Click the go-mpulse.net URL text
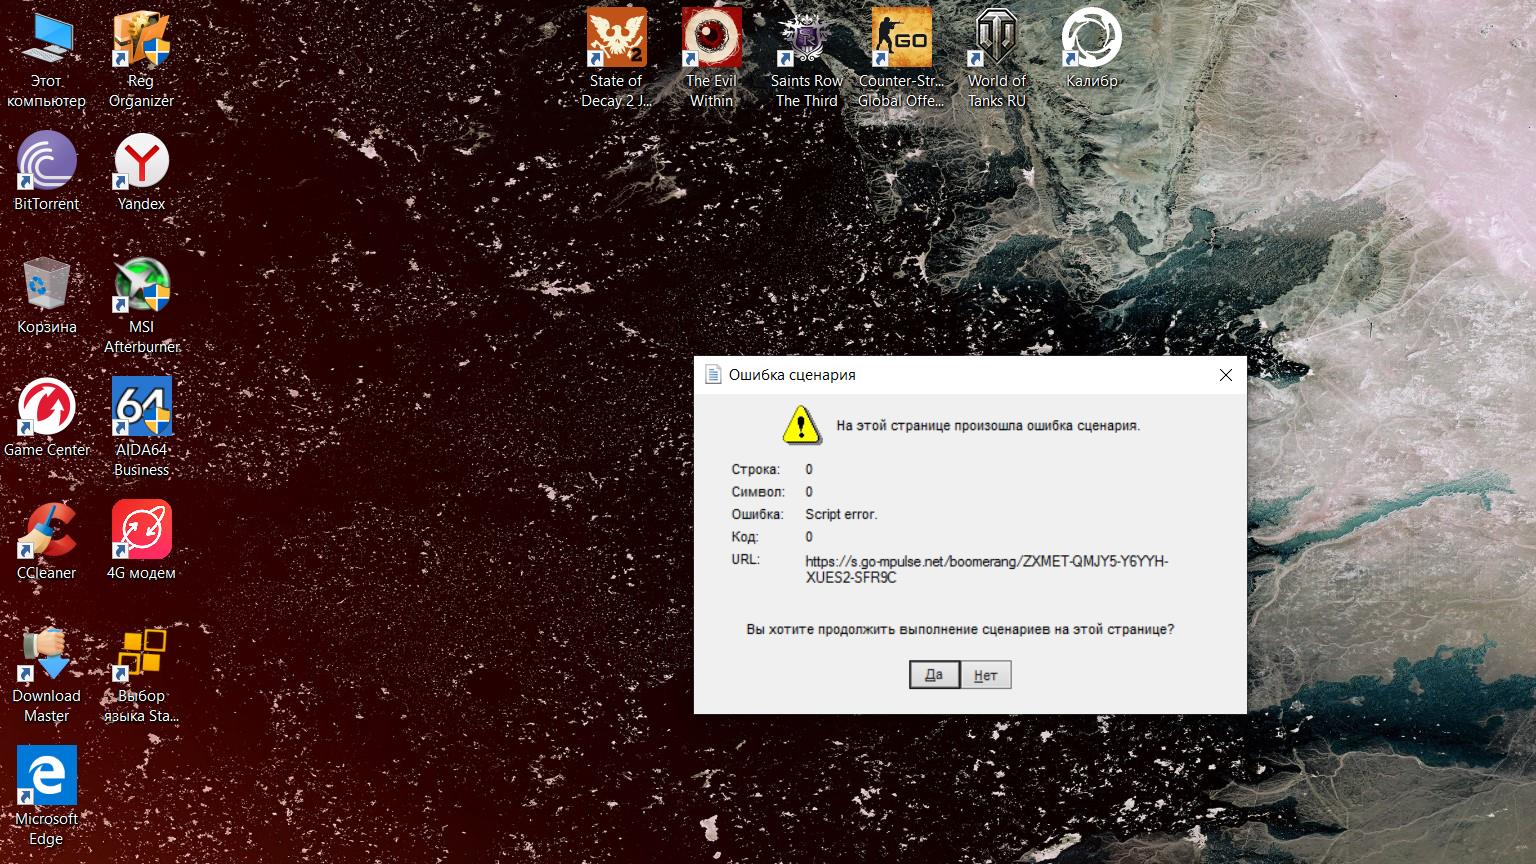Screen dimensions: 1536x864 click(987, 569)
